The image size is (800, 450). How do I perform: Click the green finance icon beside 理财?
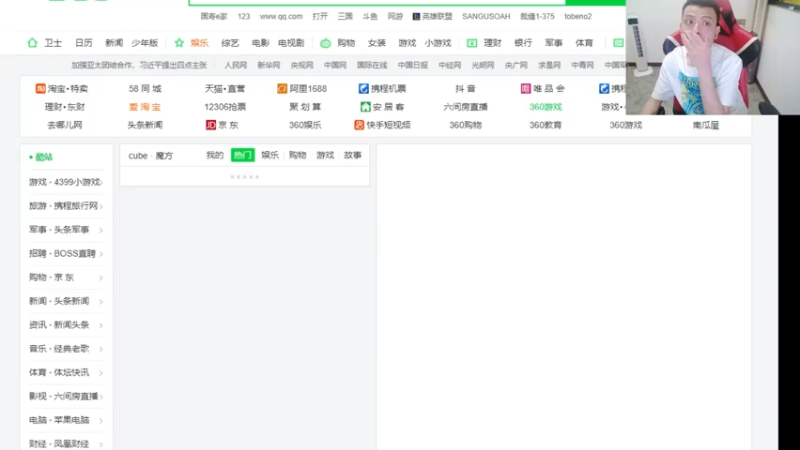click(472, 43)
